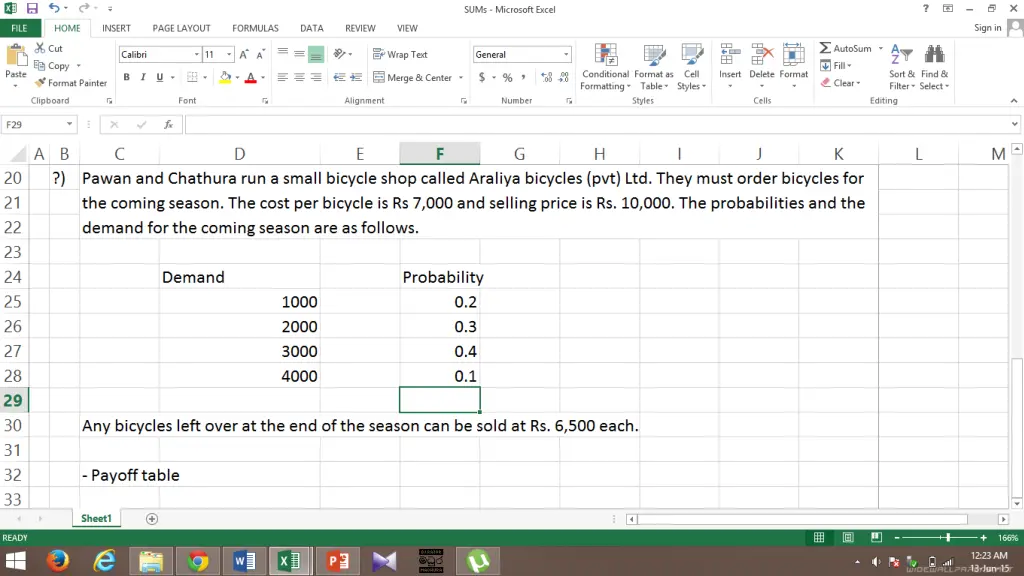
Task: Increase font size with the large A icon
Action: pyautogui.click(x=244, y=55)
